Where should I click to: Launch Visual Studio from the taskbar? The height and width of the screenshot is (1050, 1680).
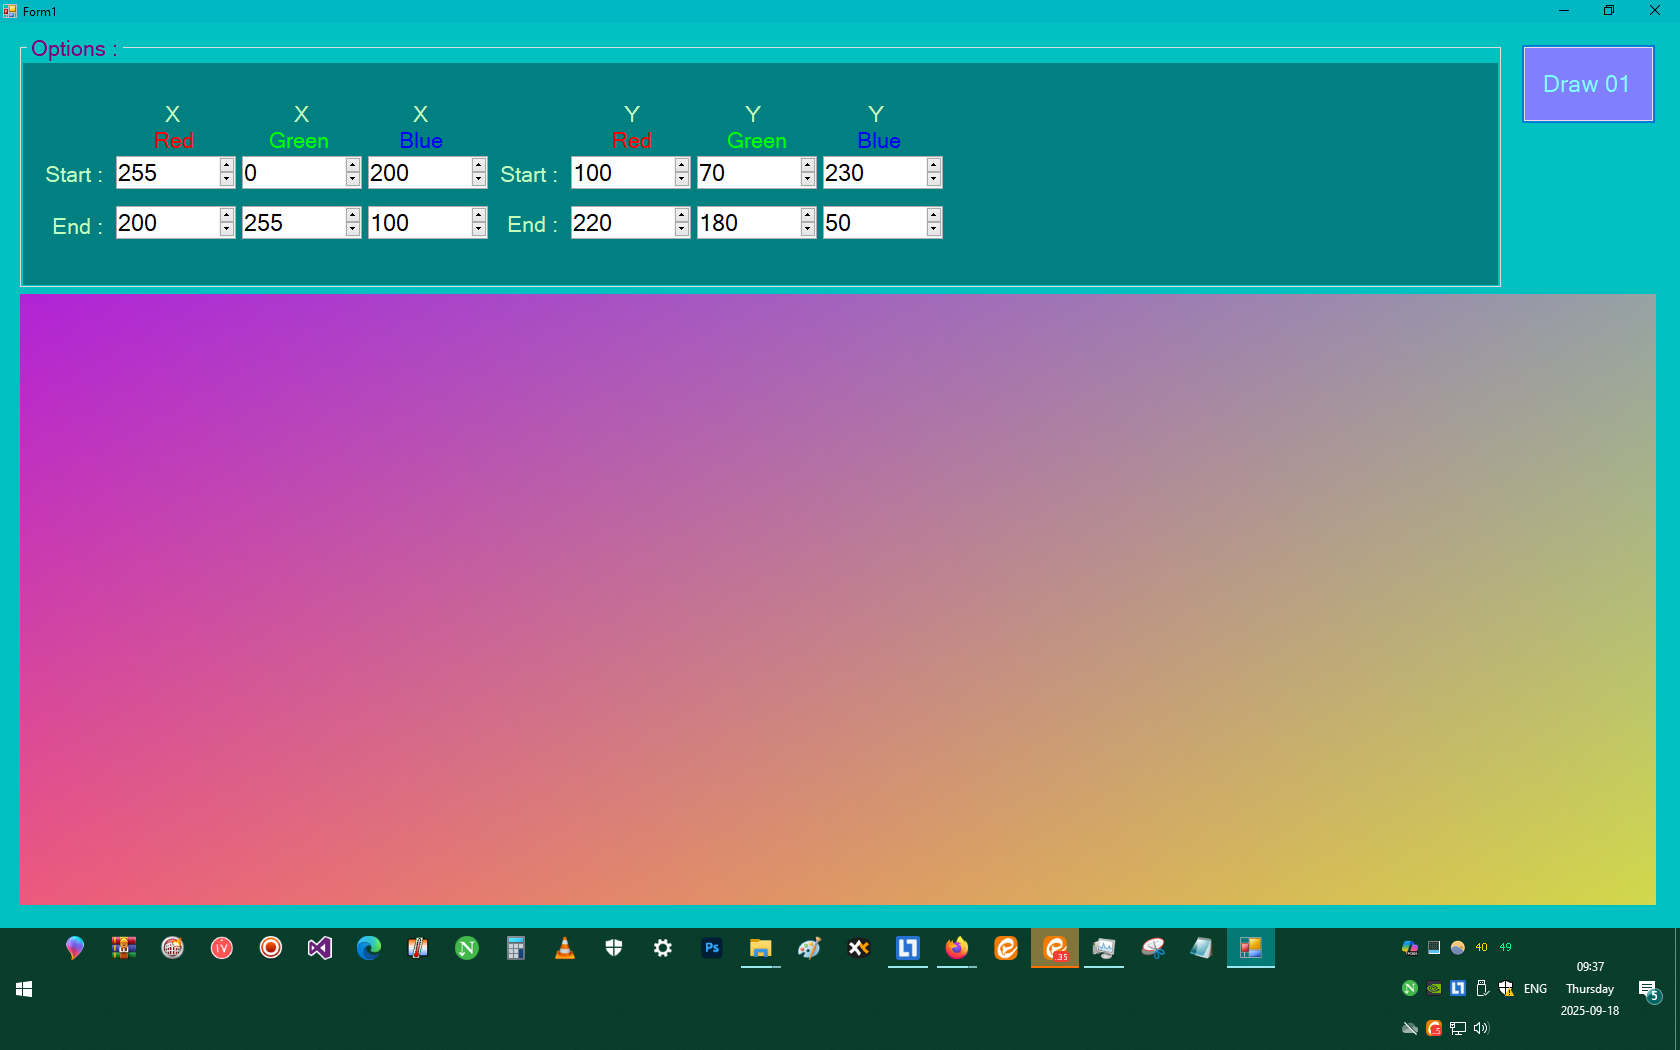(x=319, y=948)
